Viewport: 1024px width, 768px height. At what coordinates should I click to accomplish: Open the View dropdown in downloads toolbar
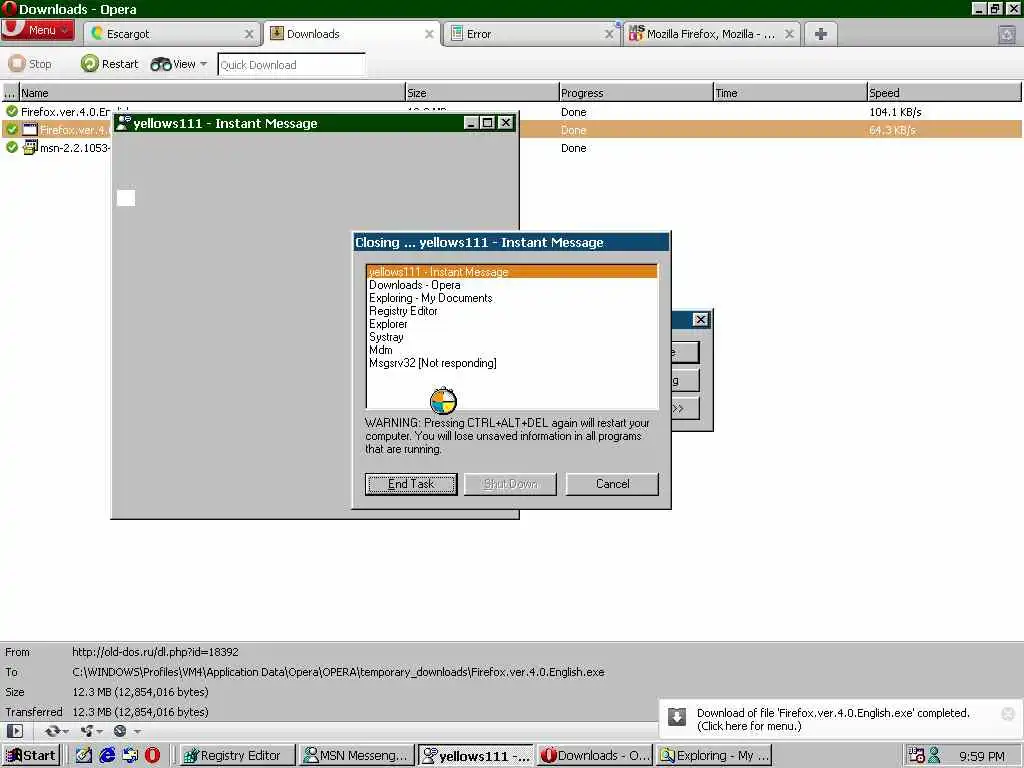[178, 64]
